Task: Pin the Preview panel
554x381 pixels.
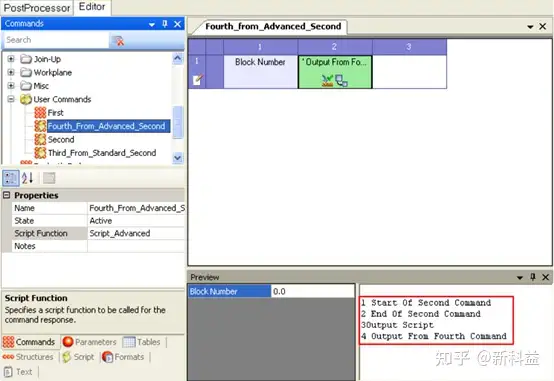Action: pyautogui.click(x=533, y=277)
